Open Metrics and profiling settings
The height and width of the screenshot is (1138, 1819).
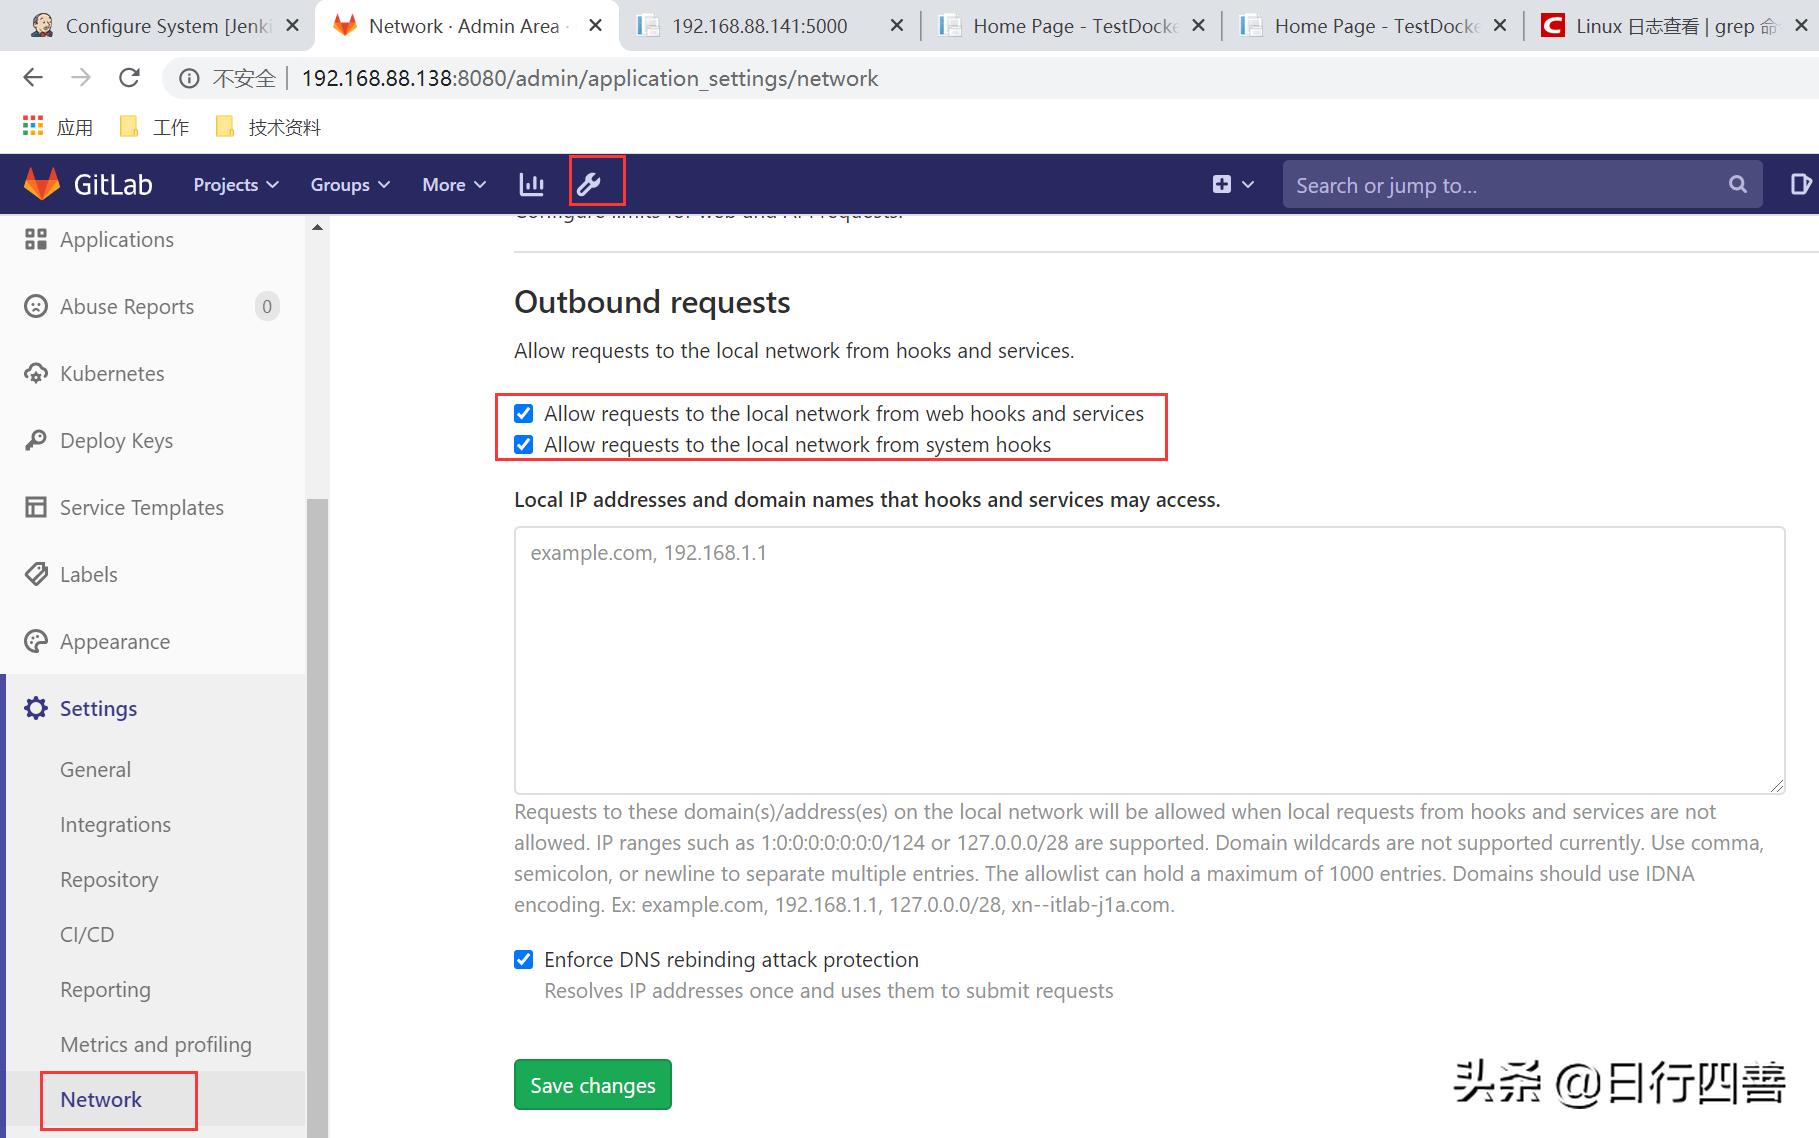156,1044
